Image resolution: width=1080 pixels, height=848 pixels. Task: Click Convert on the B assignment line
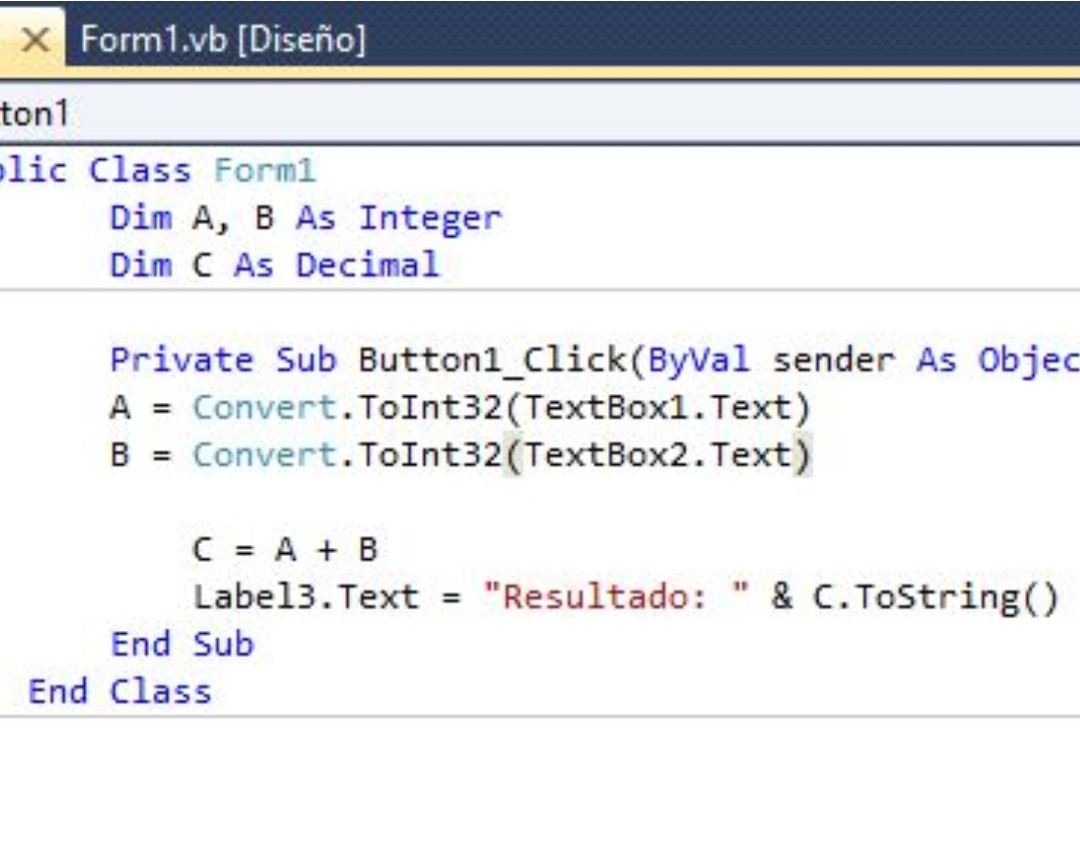263,455
